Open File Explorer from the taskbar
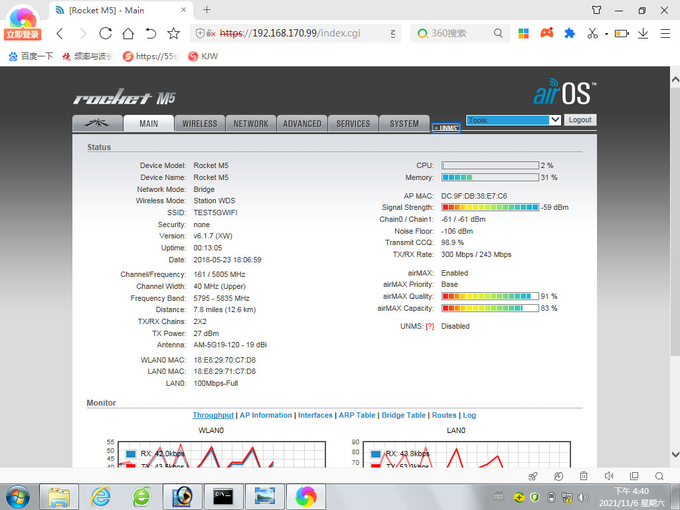Screen dimensions: 680x510 [x=59, y=497]
